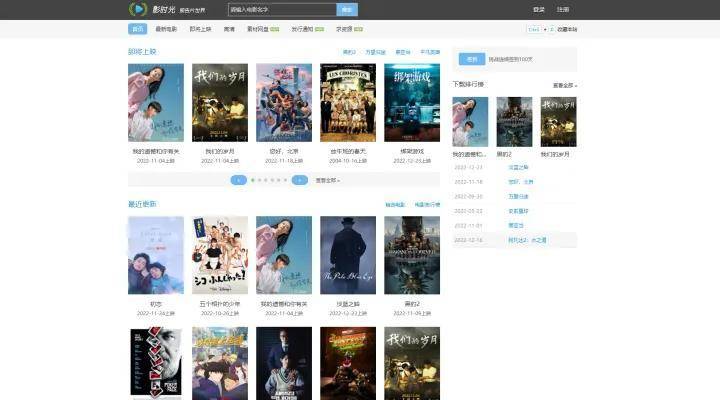Click the carousel next-page arrow button
This screenshot has height=400, width=720.
pos(299,180)
